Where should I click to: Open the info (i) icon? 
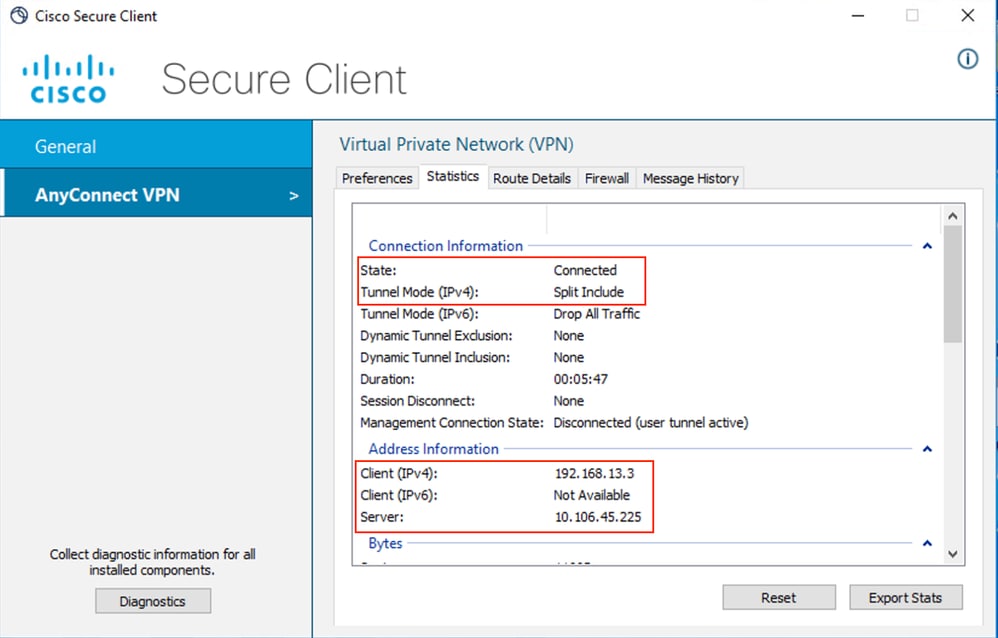tap(967, 59)
